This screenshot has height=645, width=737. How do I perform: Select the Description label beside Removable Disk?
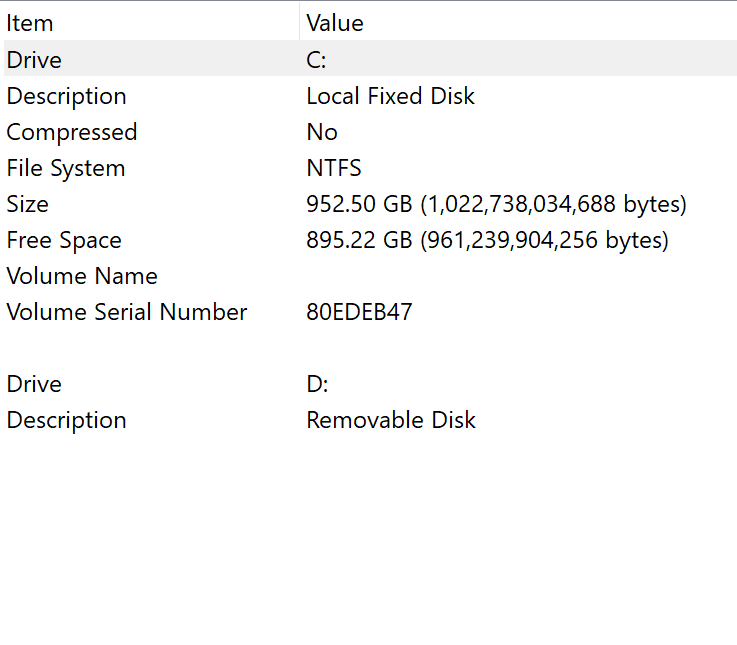(x=67, y=420)
